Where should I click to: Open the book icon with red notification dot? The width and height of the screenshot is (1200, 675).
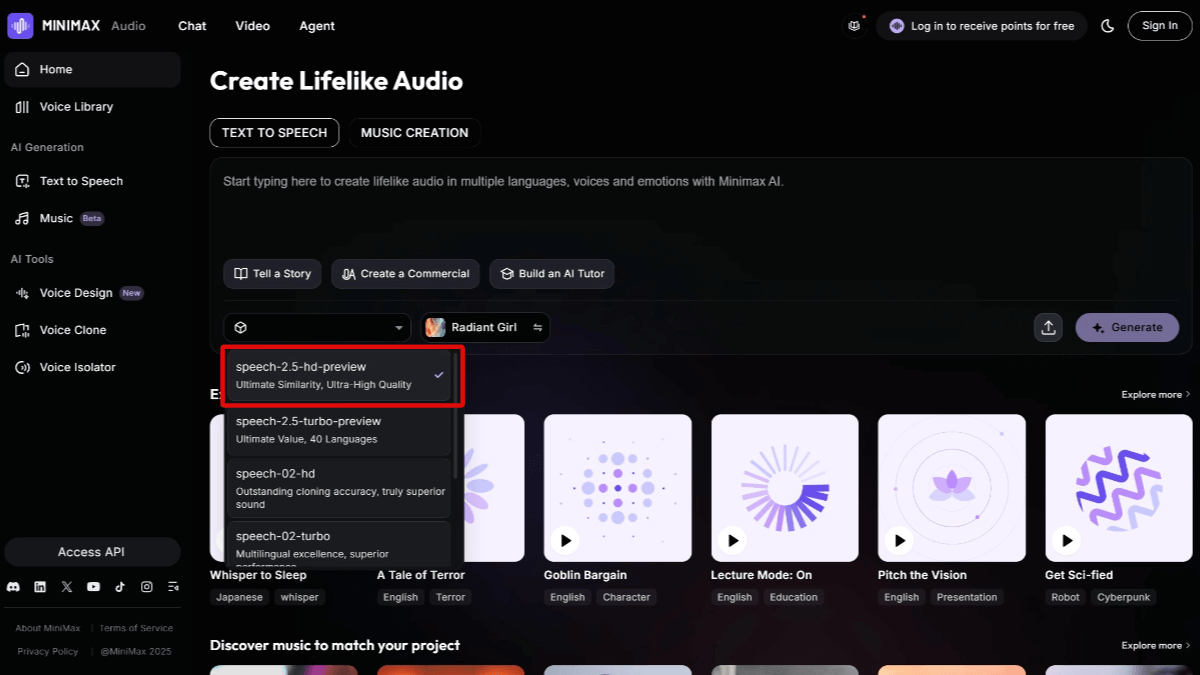pyautogui.click(x=854, y=26)
